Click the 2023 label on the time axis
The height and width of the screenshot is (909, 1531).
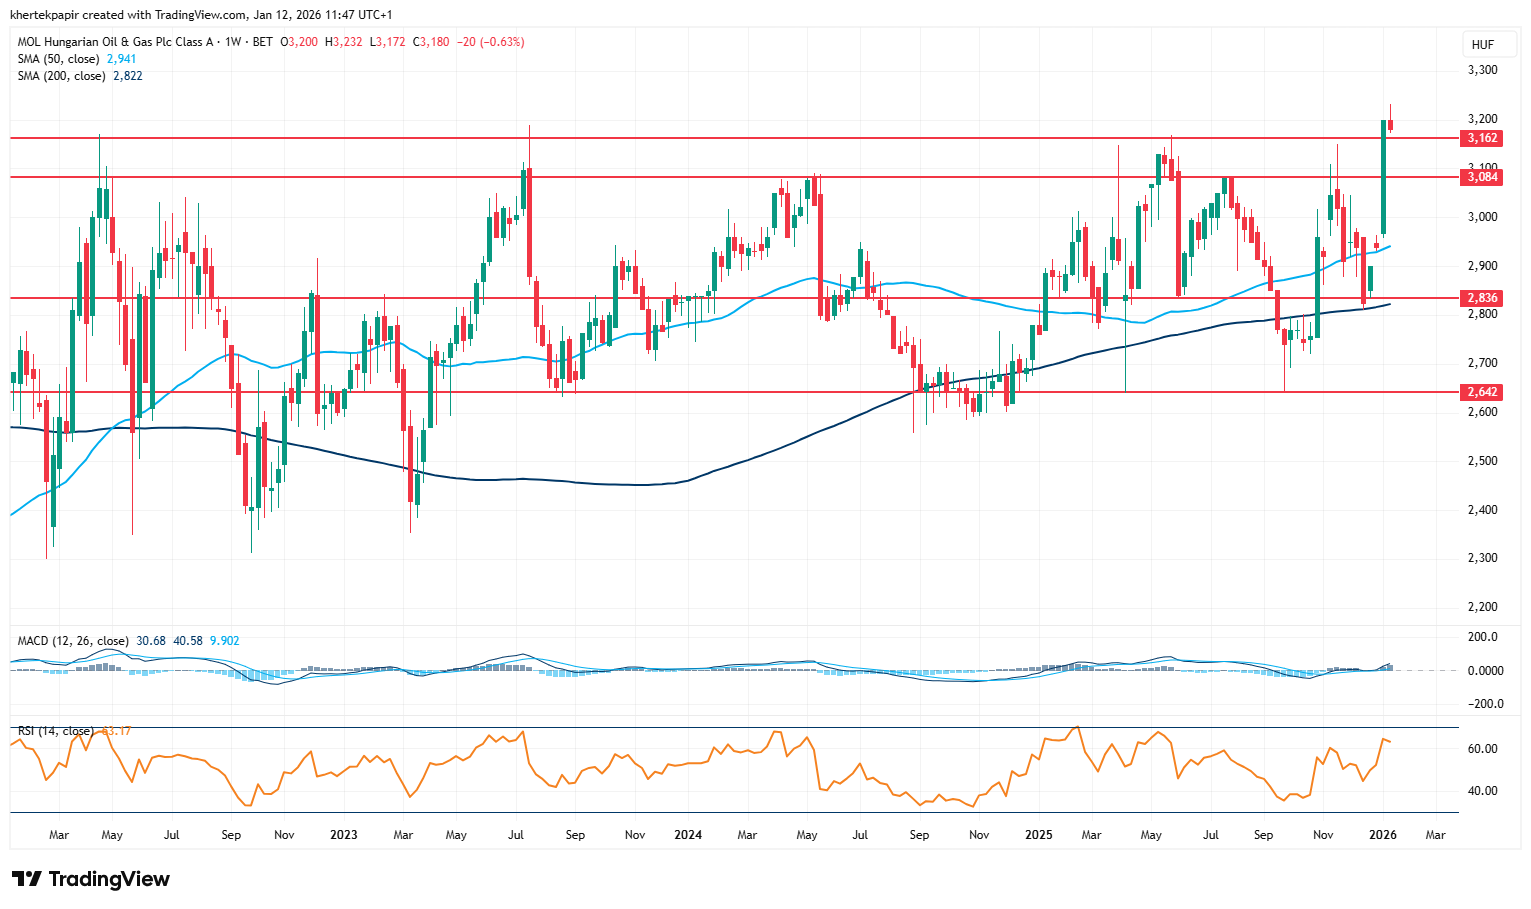pyautogui.click(x=343, y=835)
